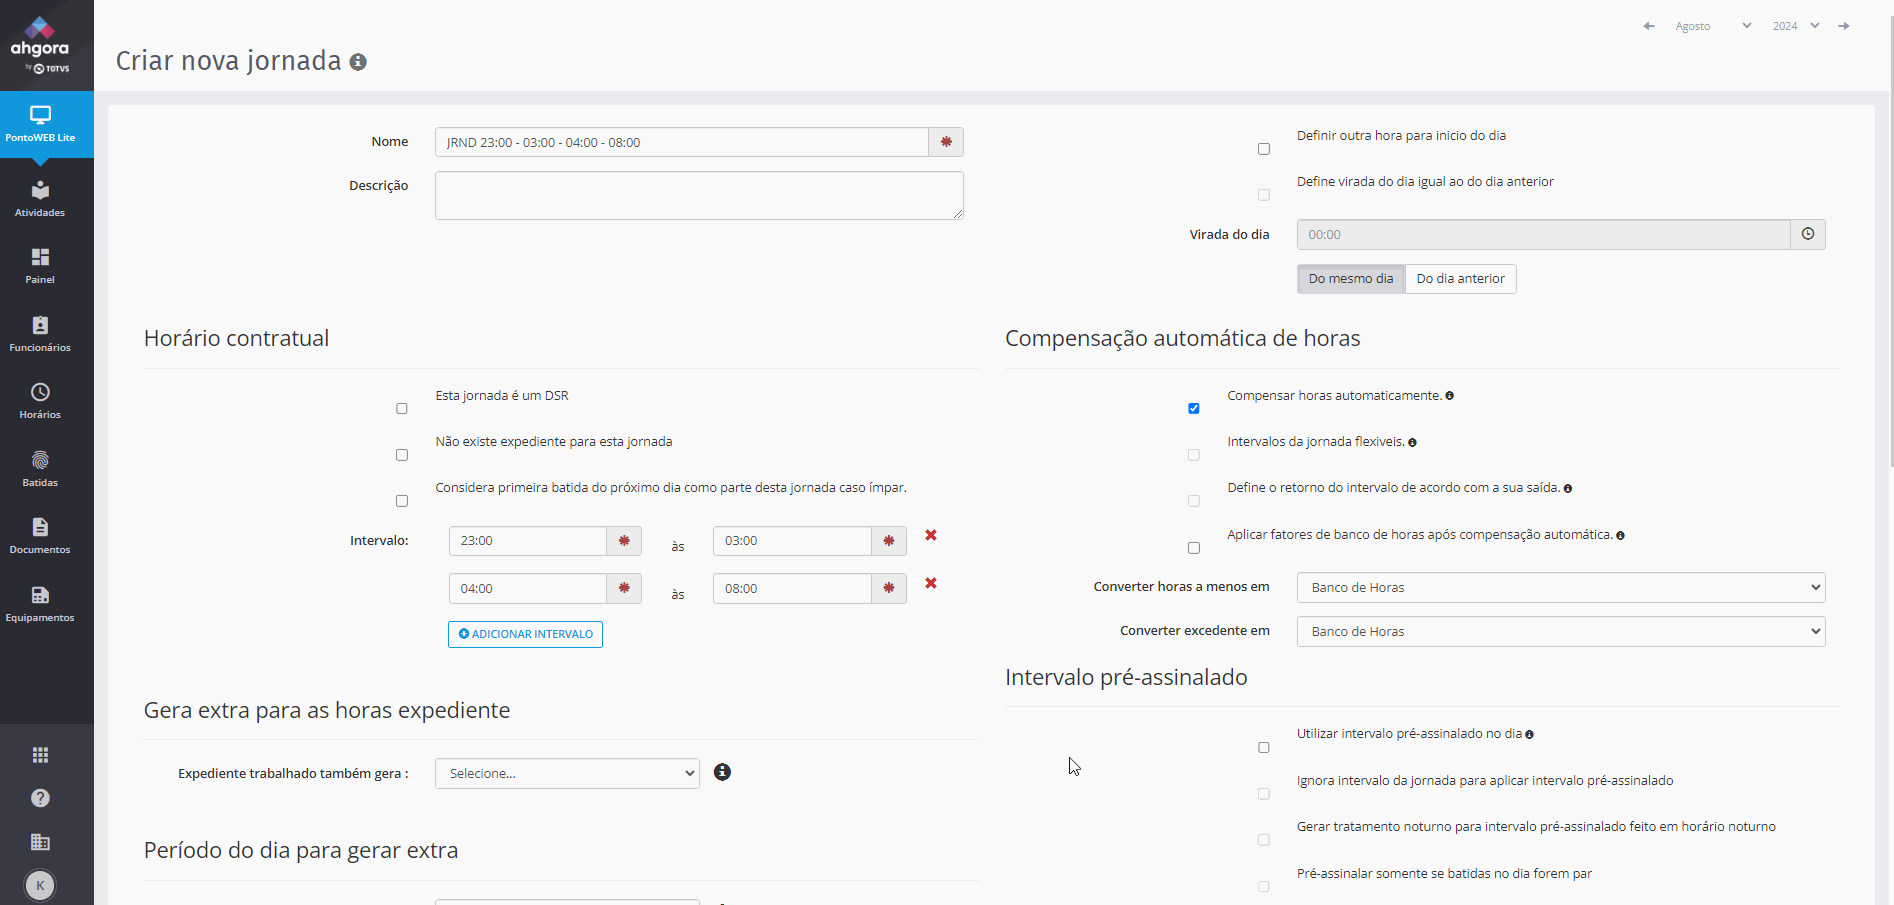The height and width of the screenshot is (905, 1894).
Task: Open Horários in the sidebar
Action: [40, 401]
